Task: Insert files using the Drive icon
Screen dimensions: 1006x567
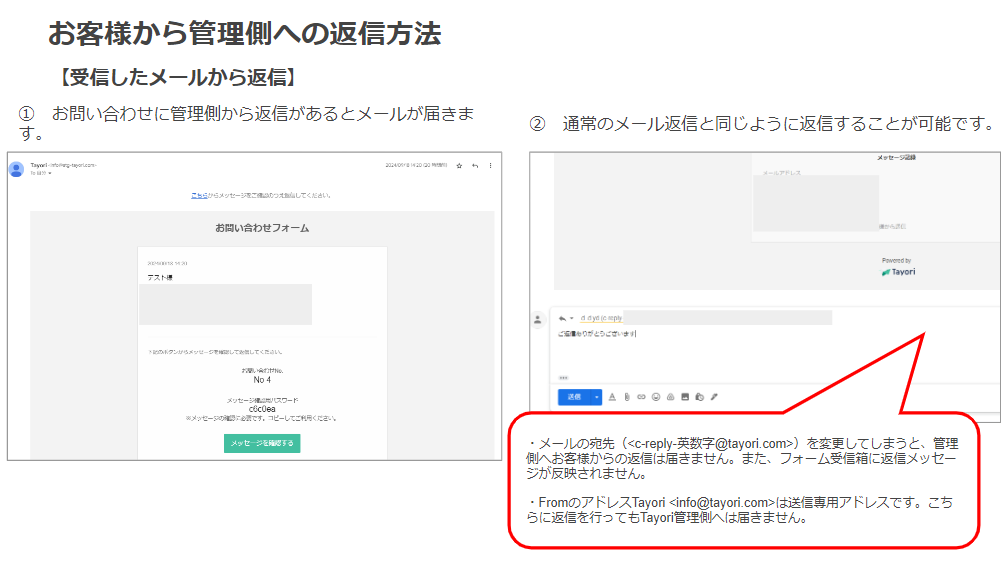Action: point(670,397)
